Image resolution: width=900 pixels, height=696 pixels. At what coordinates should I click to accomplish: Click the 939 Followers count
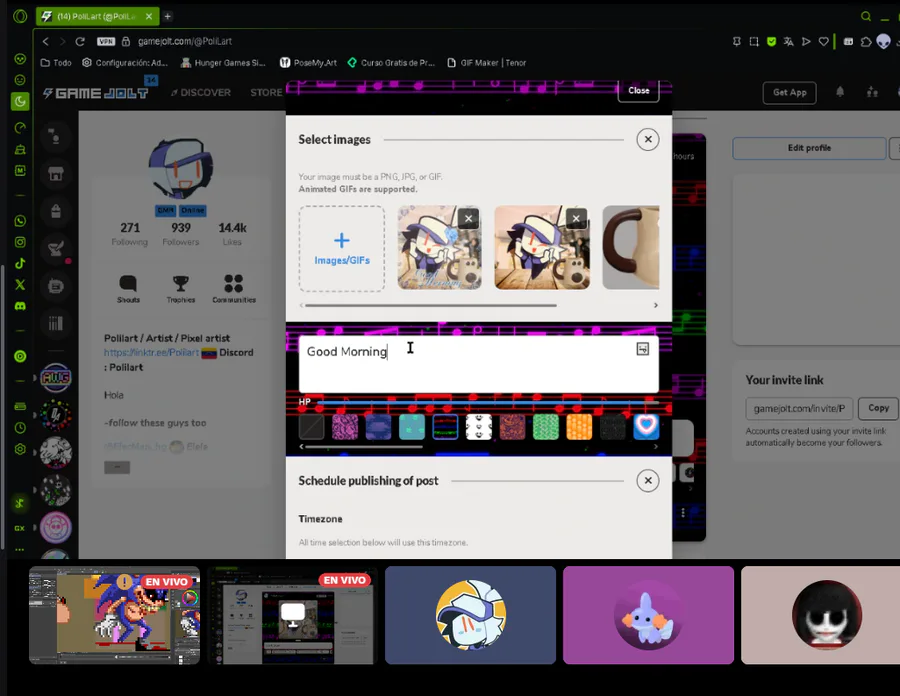181,234
